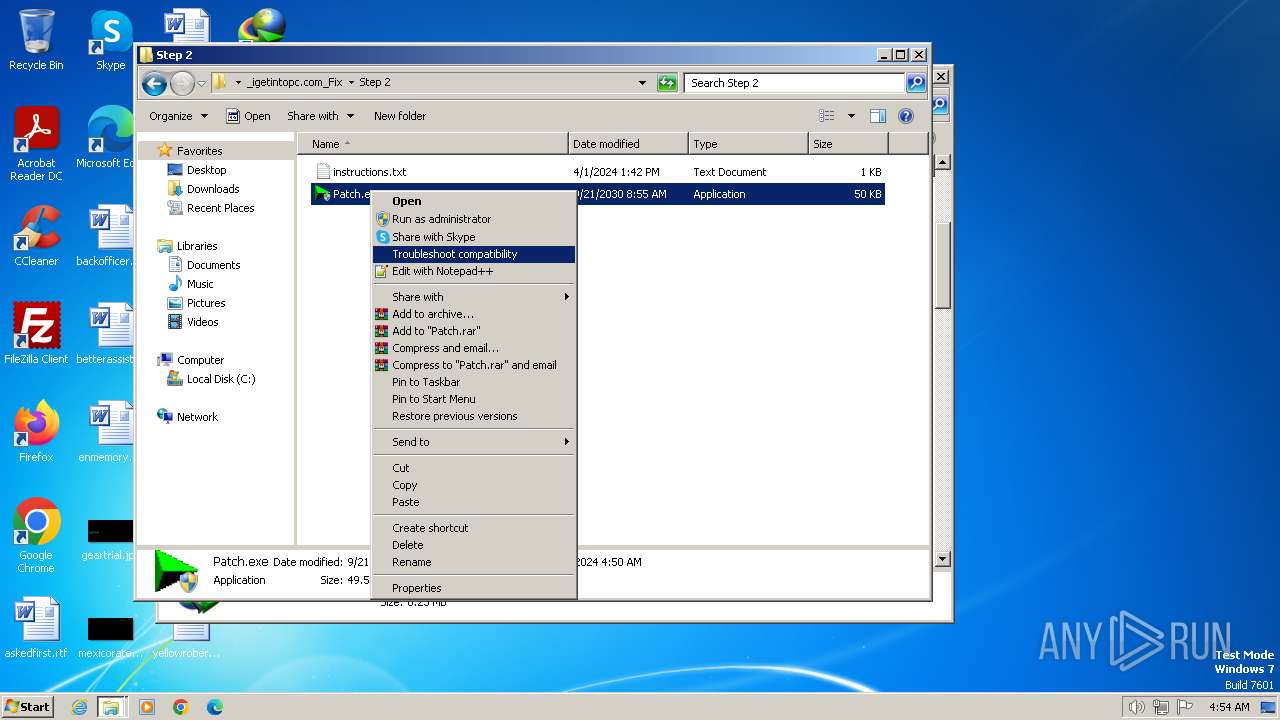This screenshot has height=720, width=1280.
Task: Open Local Disk (C:)
Action: [x=220, y=379]
